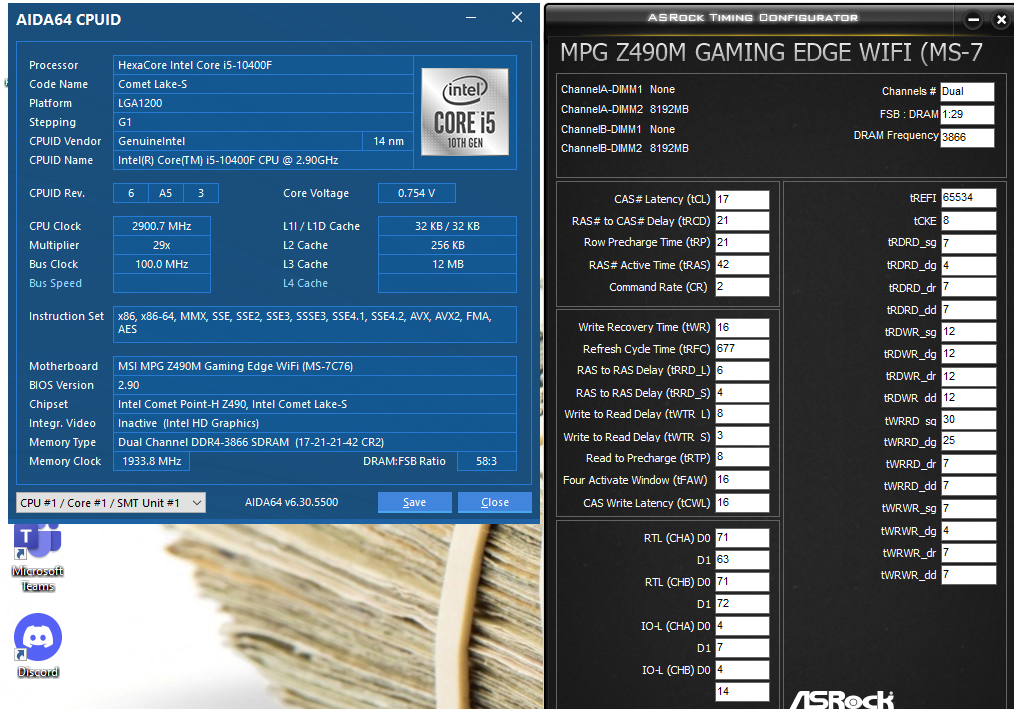Click the tRDWR_sg value field
1014x709 pixels.
click(968, 332)
